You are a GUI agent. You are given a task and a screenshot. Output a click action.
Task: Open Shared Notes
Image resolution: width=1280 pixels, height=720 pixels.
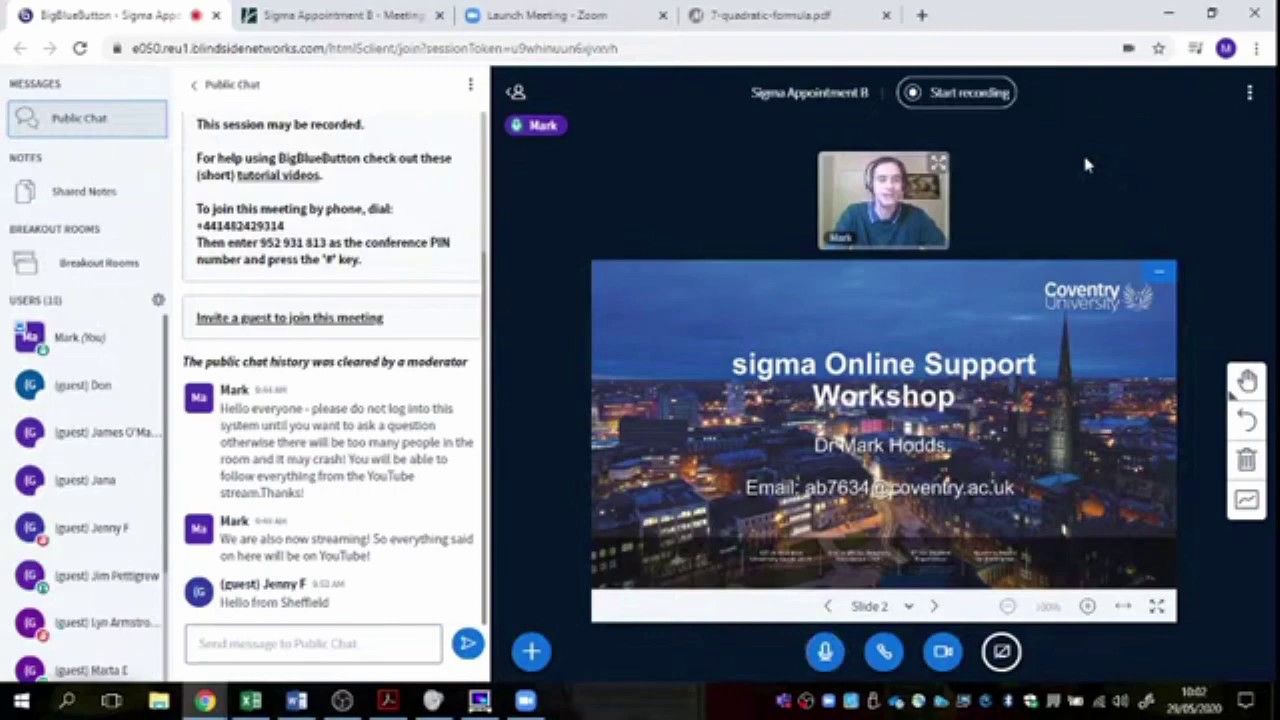[84, 191]
